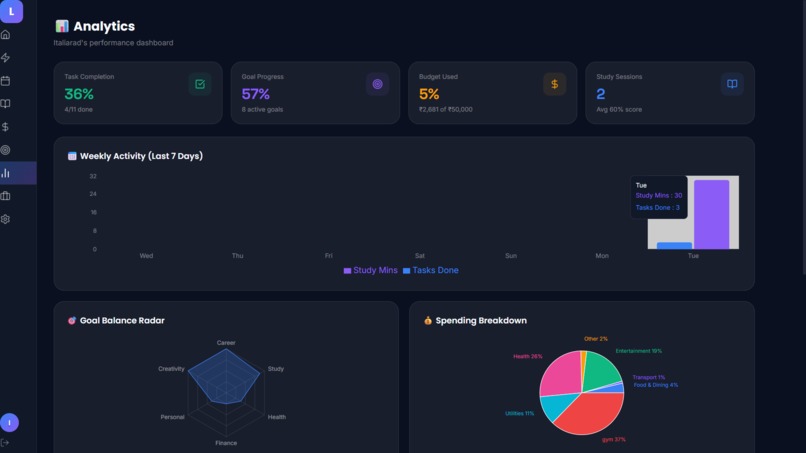Click 'Avg 60% score' text

click(619, 110)
